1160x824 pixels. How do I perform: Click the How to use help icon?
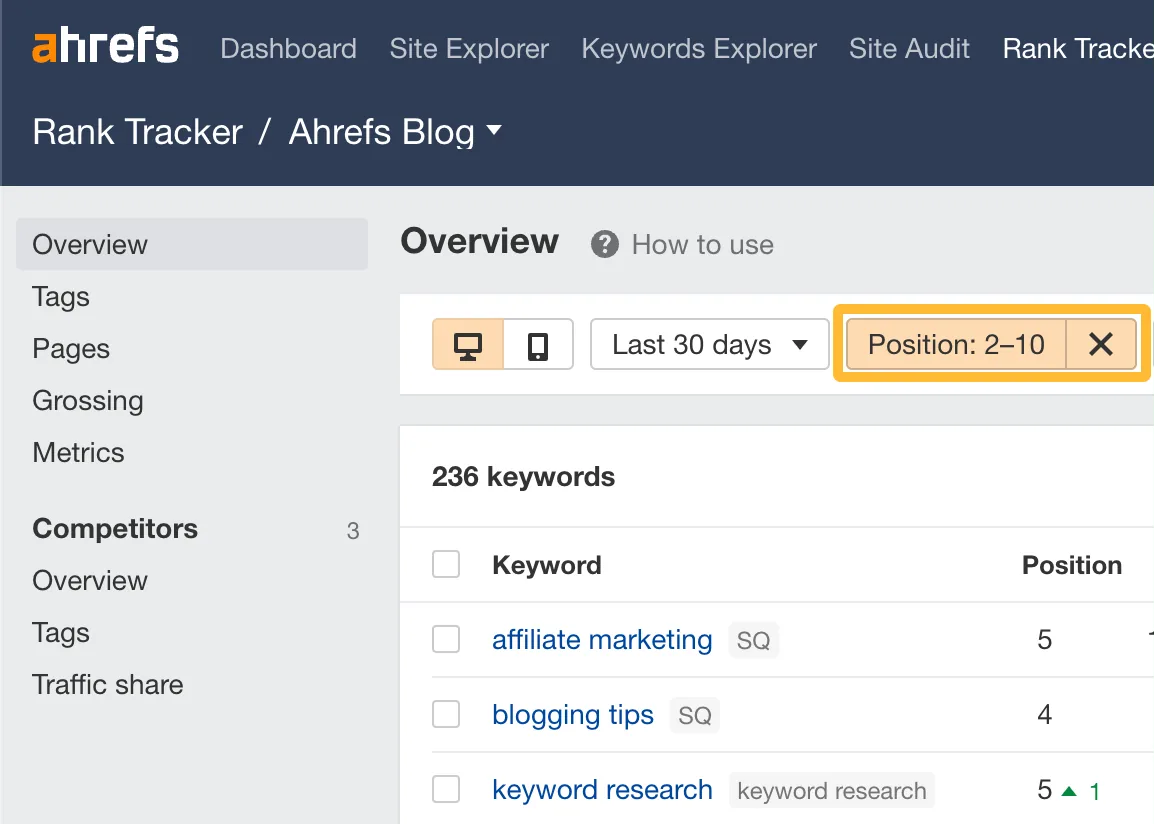pos(604,244)
